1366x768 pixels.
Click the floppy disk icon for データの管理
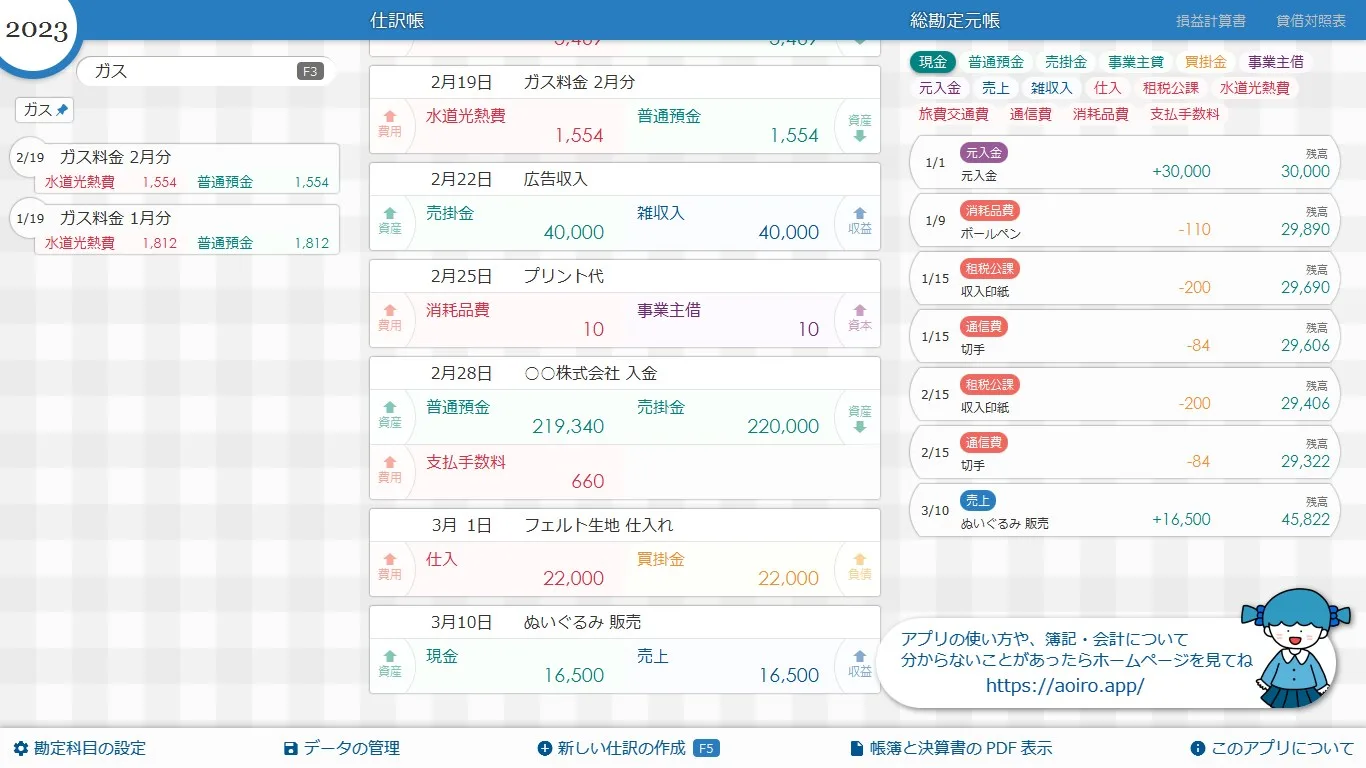[x=291, y=748]
